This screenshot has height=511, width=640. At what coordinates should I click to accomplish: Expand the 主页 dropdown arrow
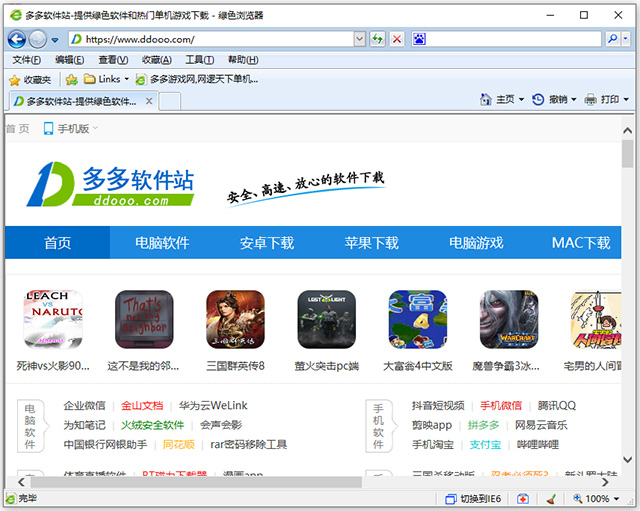(521, 99)
